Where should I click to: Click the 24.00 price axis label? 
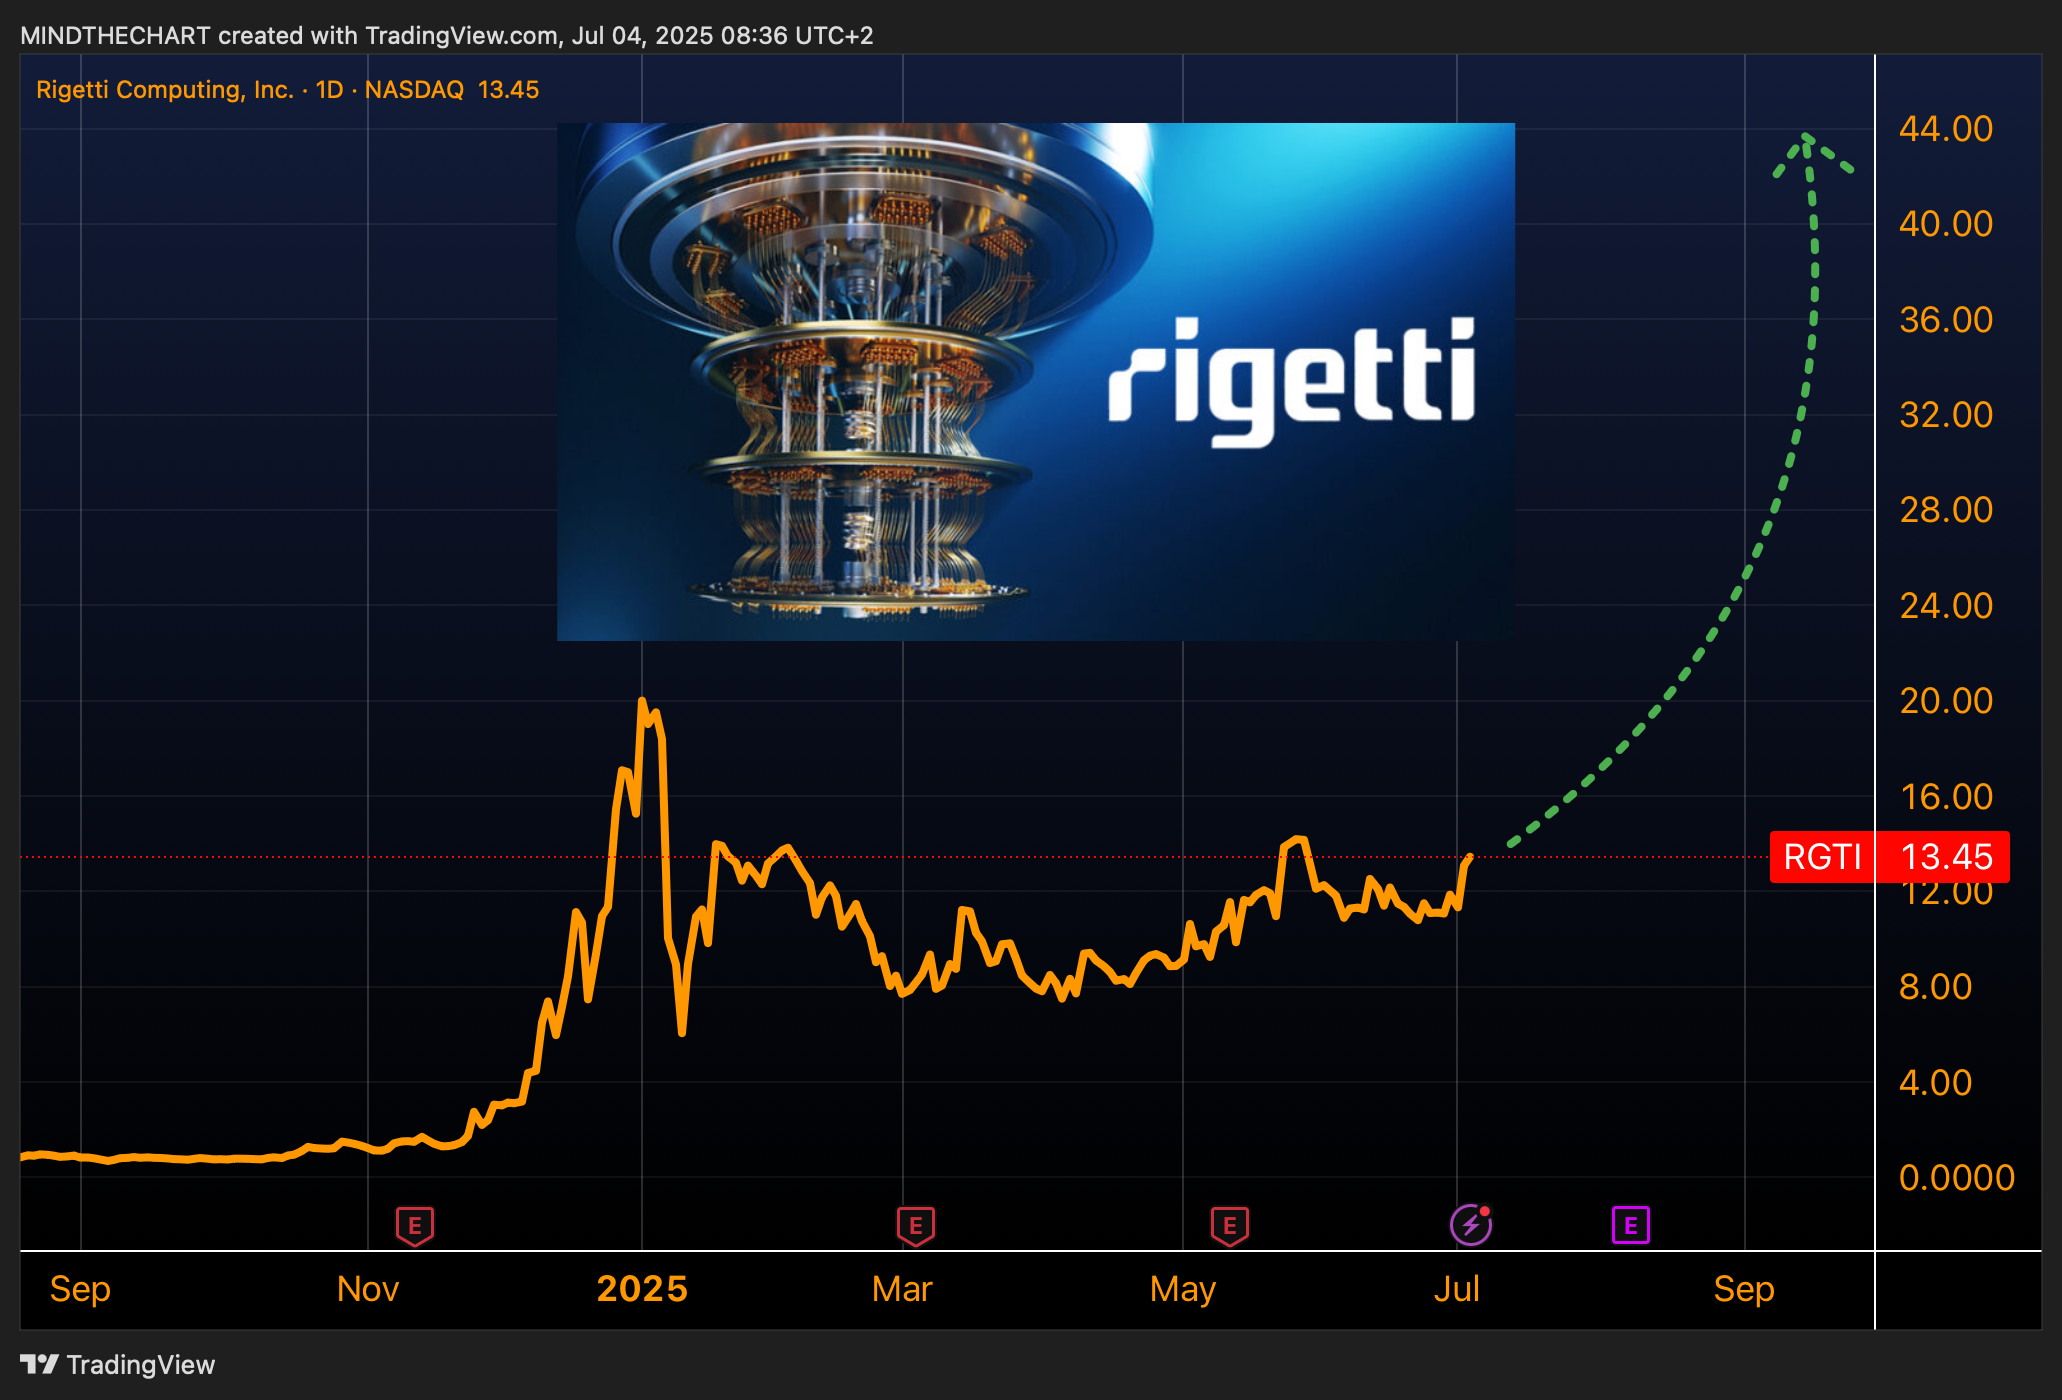tap(1946, 606)
